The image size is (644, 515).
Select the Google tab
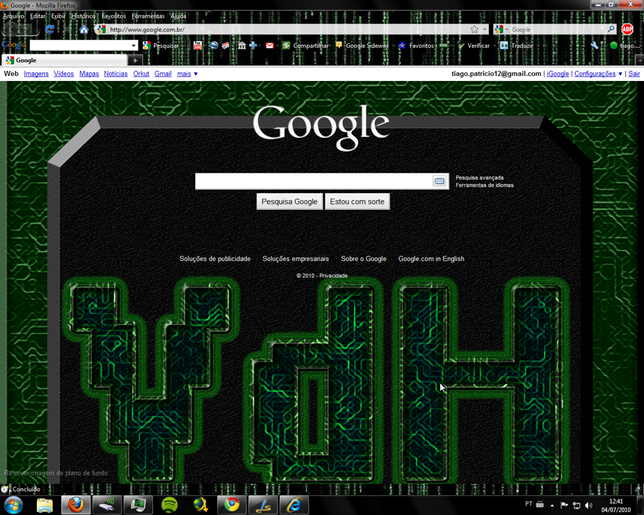(x=64, y=60)
